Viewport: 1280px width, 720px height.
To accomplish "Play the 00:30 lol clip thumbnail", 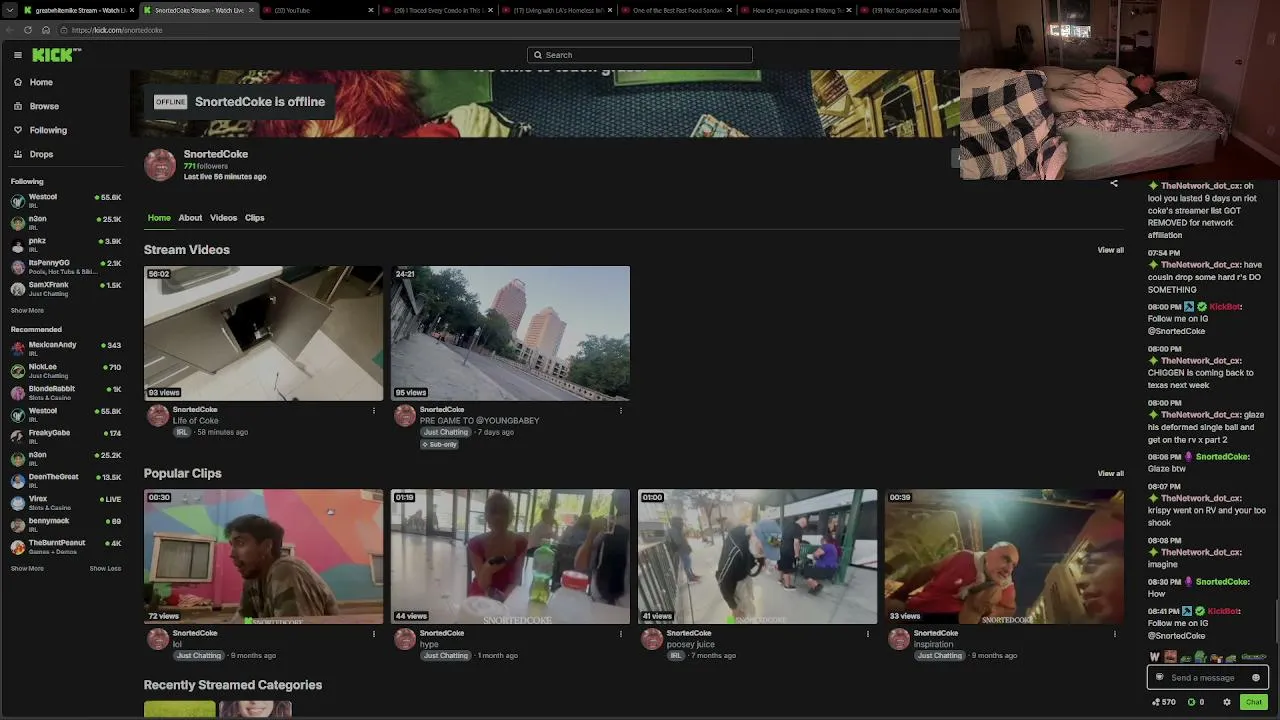I will click(x=263, y=556).
